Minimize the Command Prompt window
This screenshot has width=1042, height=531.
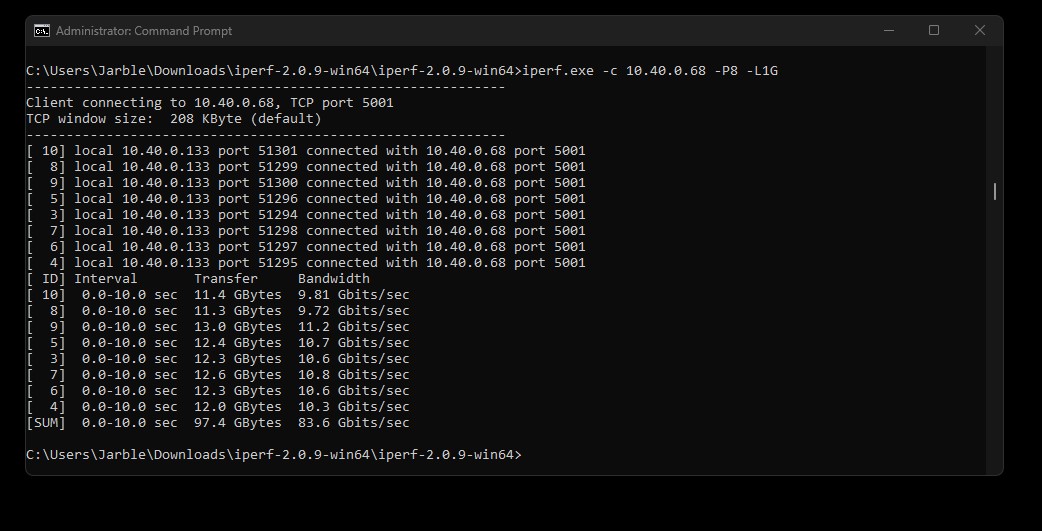click(x=888, y=31)
